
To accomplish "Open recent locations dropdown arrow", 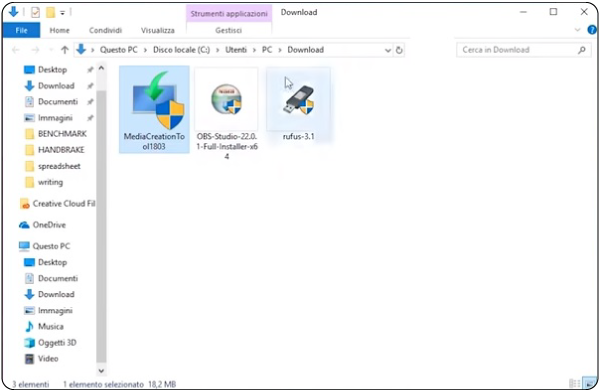I will pyautogui.click(x=51, y=50).
